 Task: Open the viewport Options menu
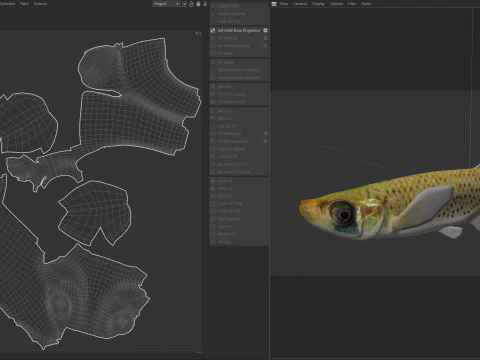pyautogui.click(x=336, y=4)
